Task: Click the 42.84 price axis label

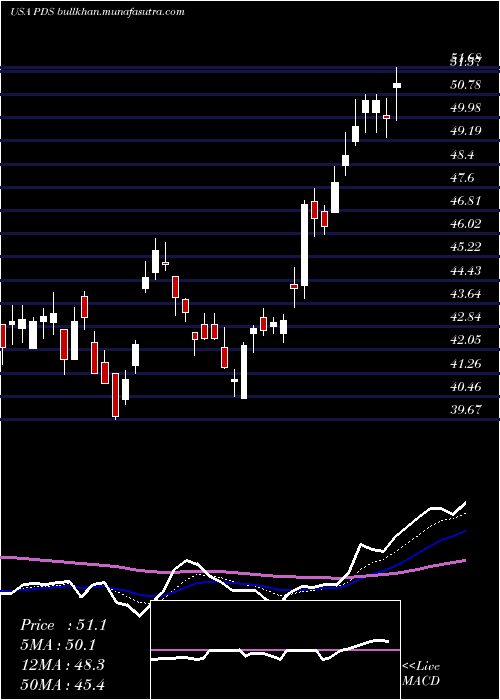Action: (x=466, y=317)
